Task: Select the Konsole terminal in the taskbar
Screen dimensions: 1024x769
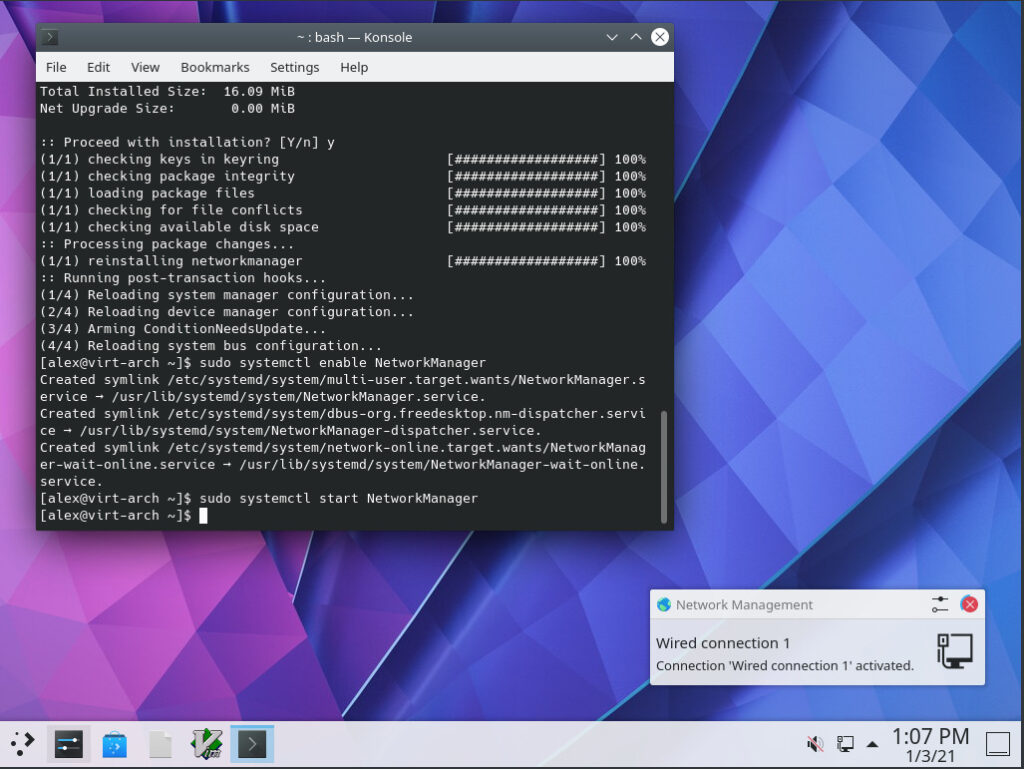Action: (251, 743)
